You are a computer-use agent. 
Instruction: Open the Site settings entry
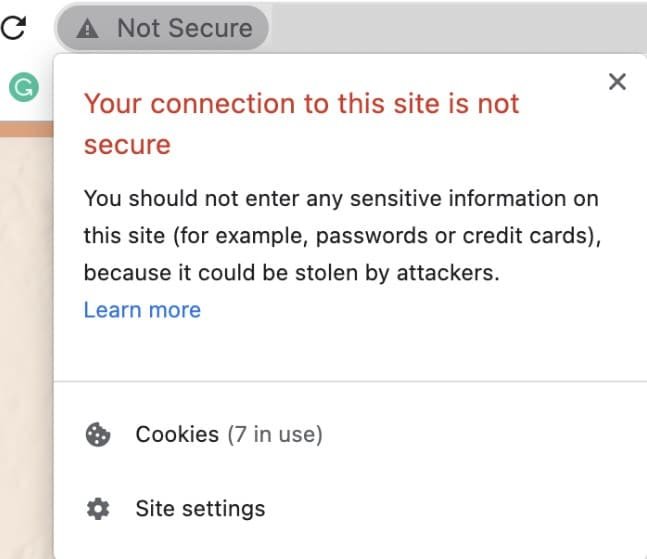tap(200, 509)
